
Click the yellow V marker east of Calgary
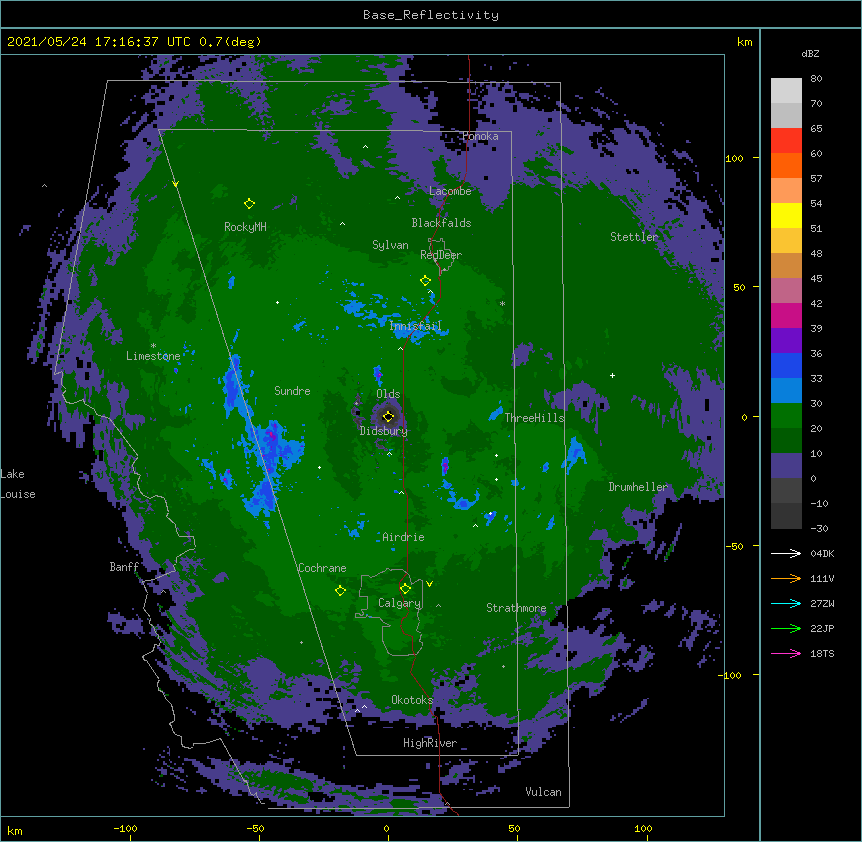pyautogui.click(x=429, y=584)
